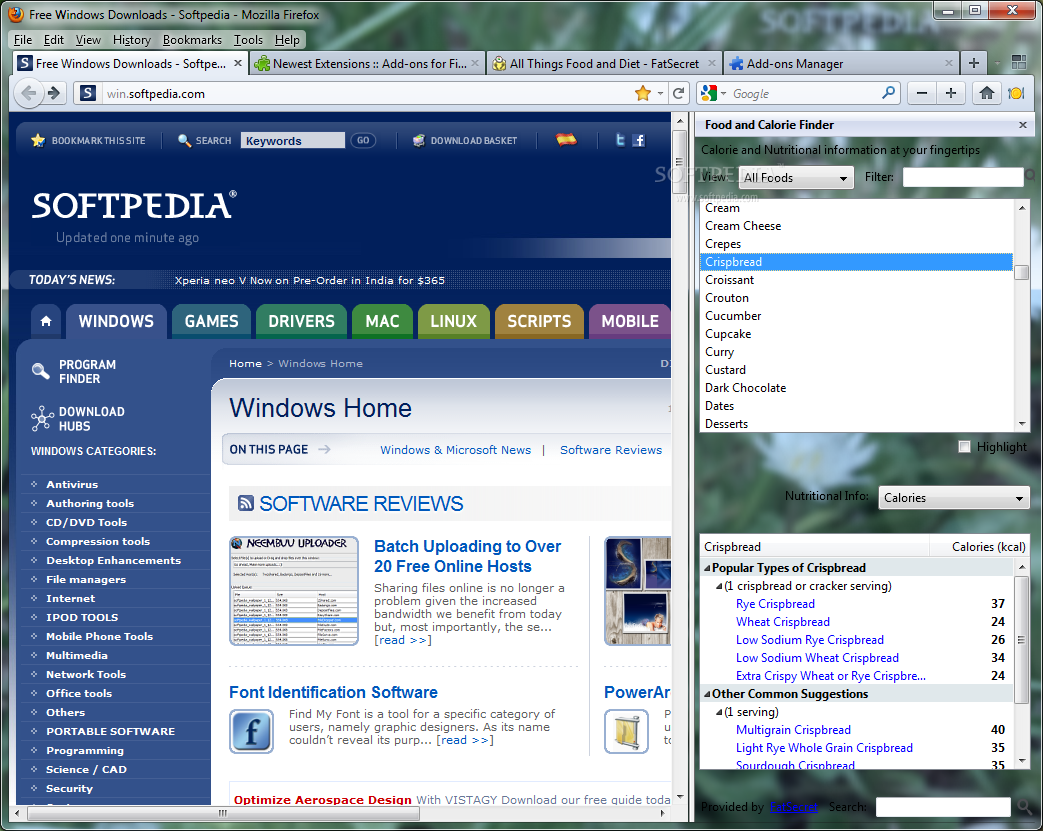Click the Filter text field
This screenshot has height=831, width=1043.
(x=963, y=177)
